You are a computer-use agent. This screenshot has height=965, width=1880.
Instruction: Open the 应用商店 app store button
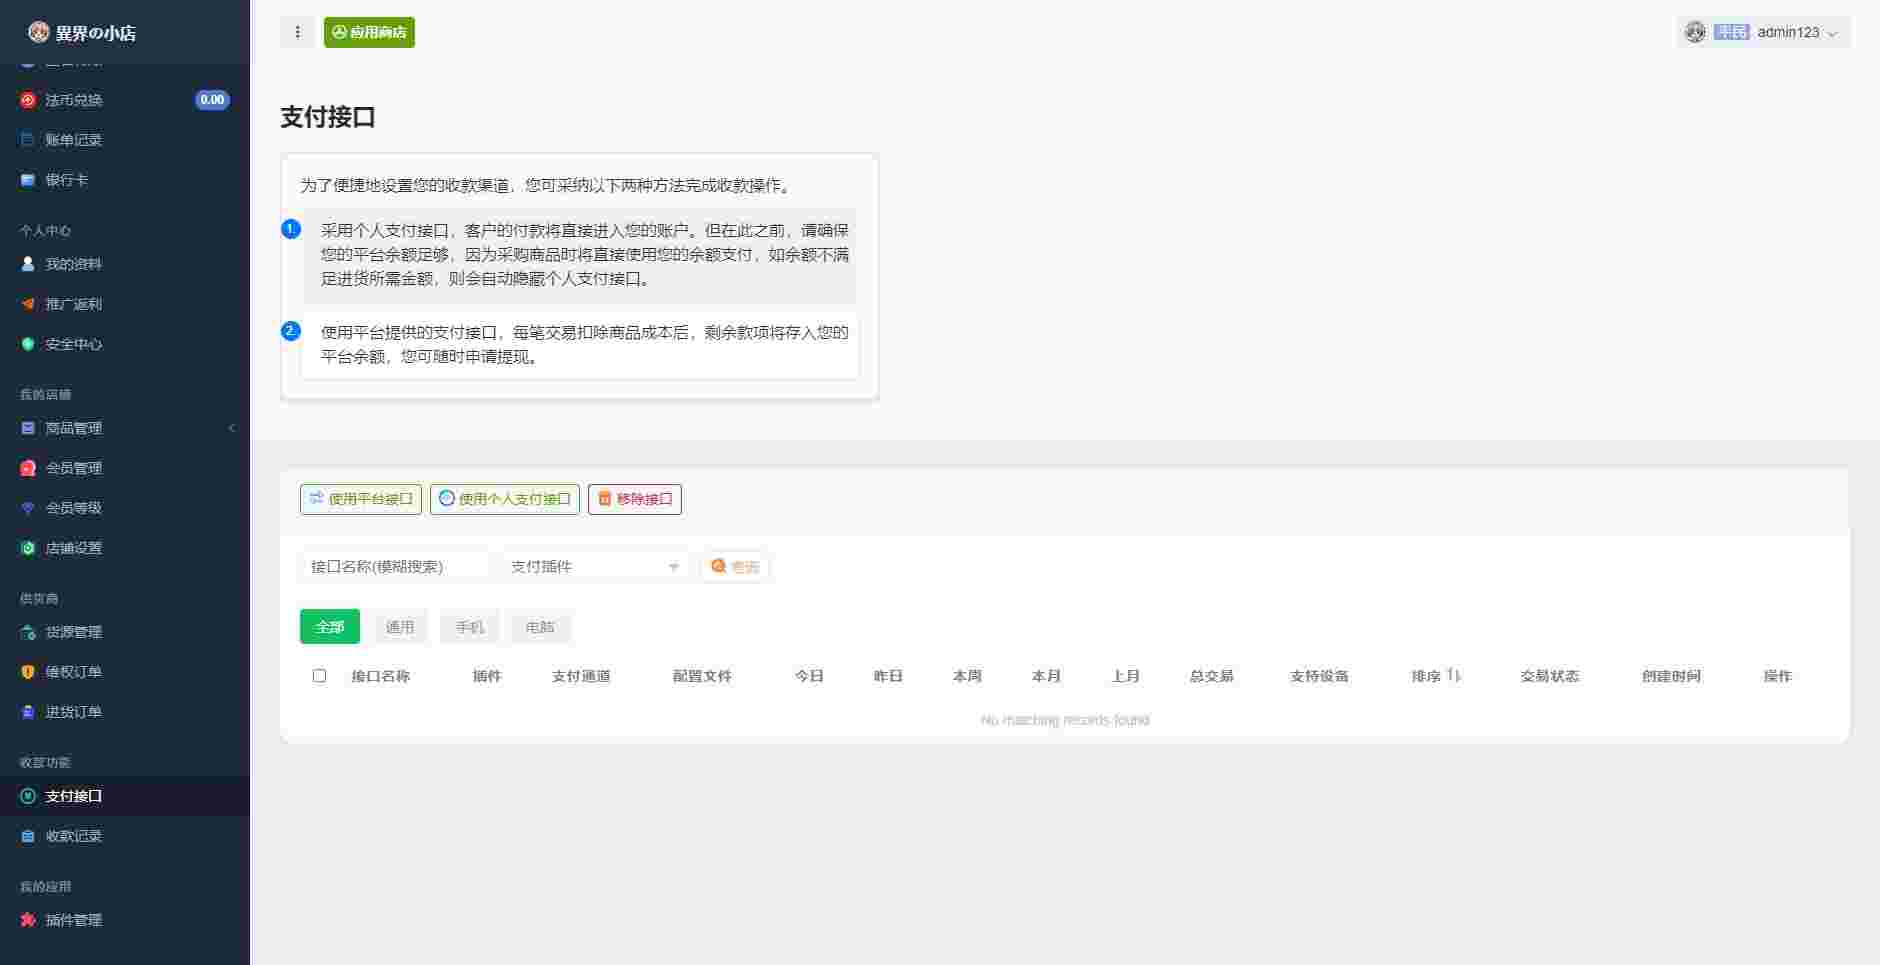[x=369, y=32]
